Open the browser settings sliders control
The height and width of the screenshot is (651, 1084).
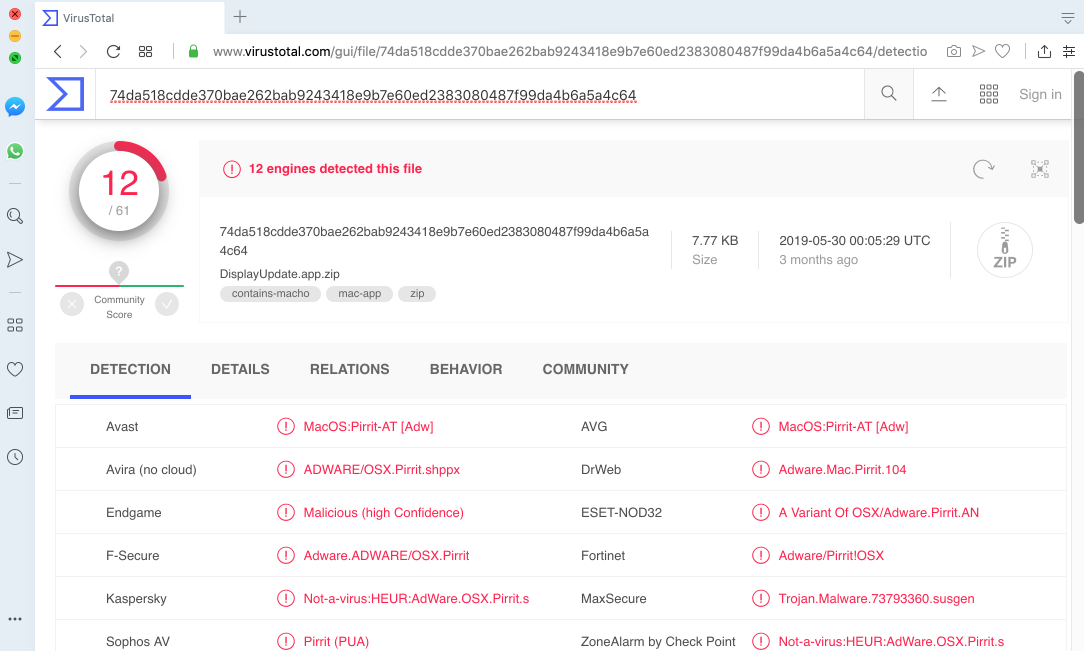click(x=1068, y=50)
